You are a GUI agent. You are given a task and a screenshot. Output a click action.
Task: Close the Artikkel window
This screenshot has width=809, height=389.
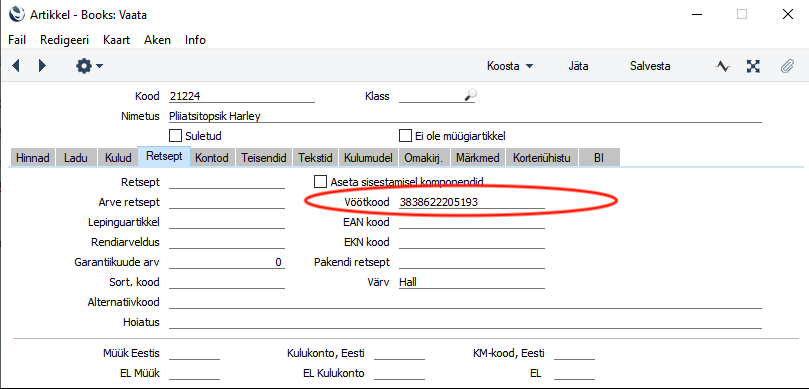pos(788,14)
